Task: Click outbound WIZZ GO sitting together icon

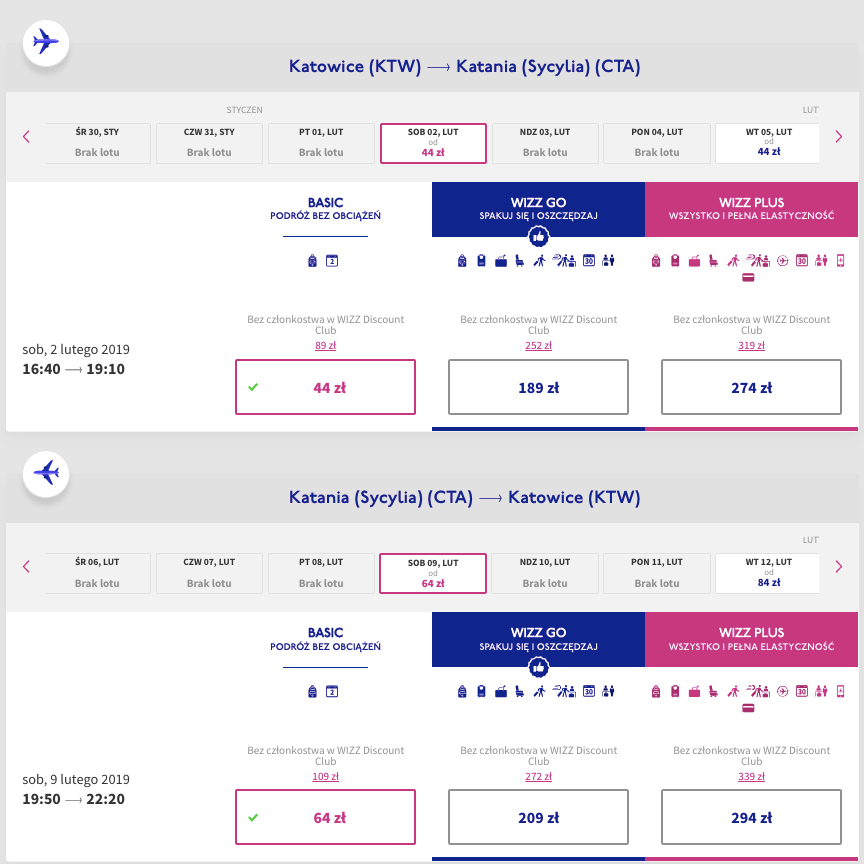Action: pyautogui.click(x=608, y=261)
